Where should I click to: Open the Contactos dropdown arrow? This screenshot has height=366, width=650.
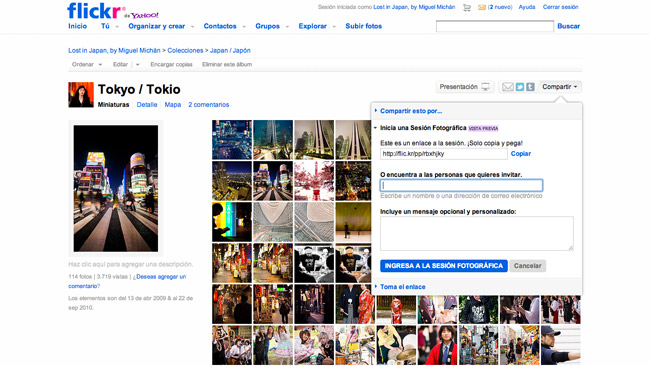point(244,27)
